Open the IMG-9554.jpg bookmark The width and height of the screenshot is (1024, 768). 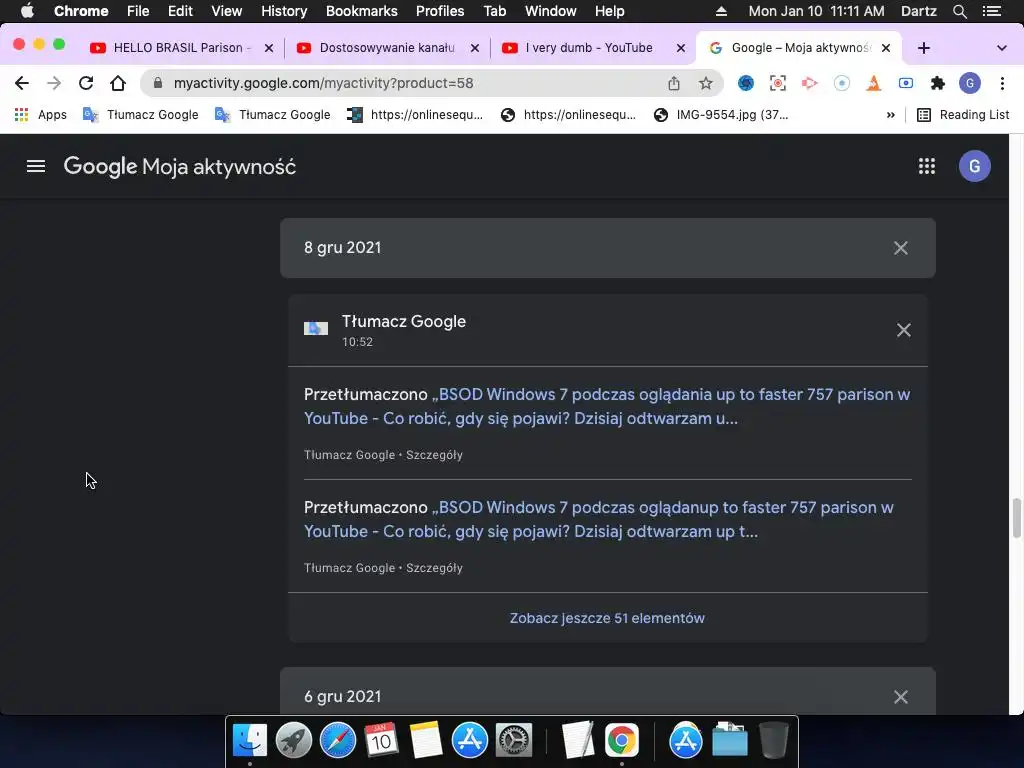click(x=721, y=115)
